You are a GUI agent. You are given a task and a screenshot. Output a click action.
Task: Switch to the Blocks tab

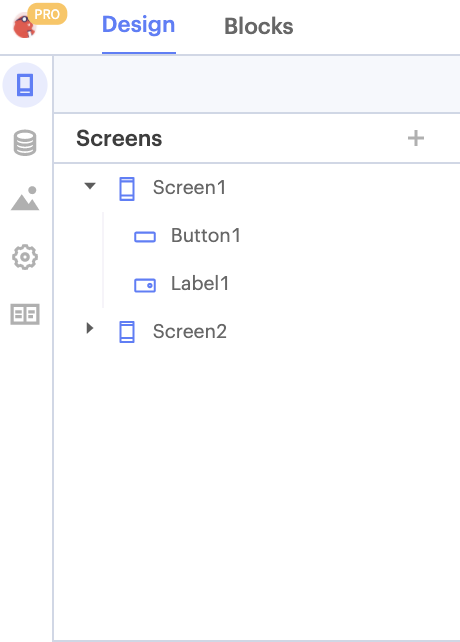258,26
